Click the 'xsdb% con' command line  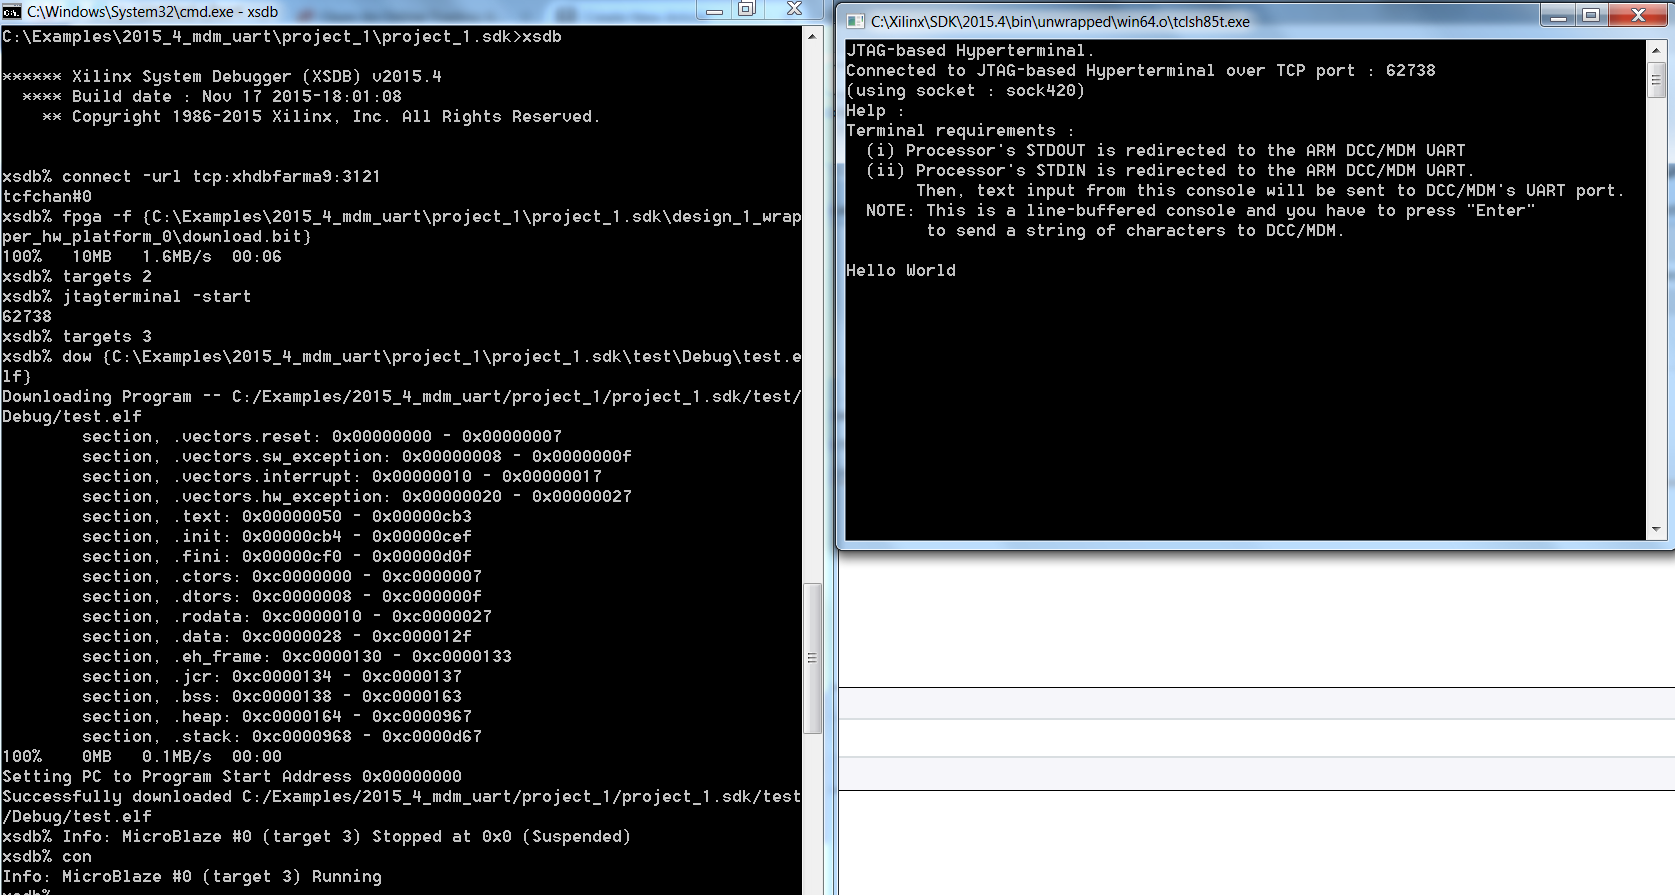pyautogui.click(x=47, y=856)
